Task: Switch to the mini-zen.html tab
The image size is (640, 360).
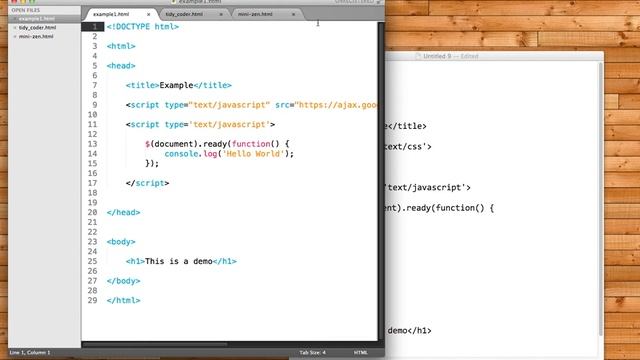Action: click(255, 14)
